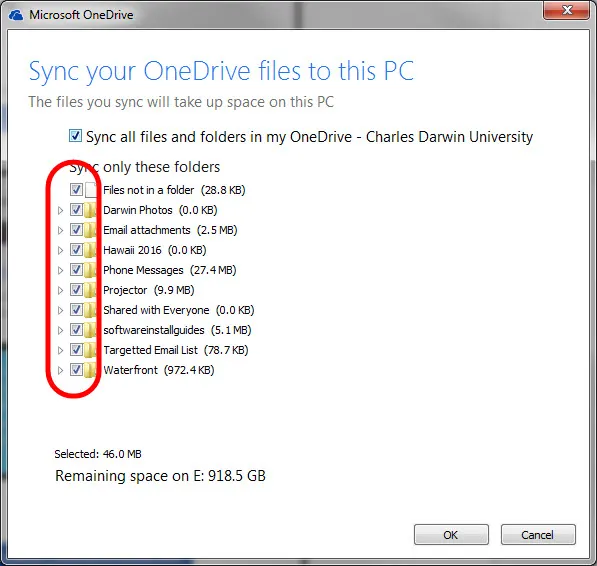Expand the Darwin Photos folder tree
597x566 pixels.
[60, 210]
